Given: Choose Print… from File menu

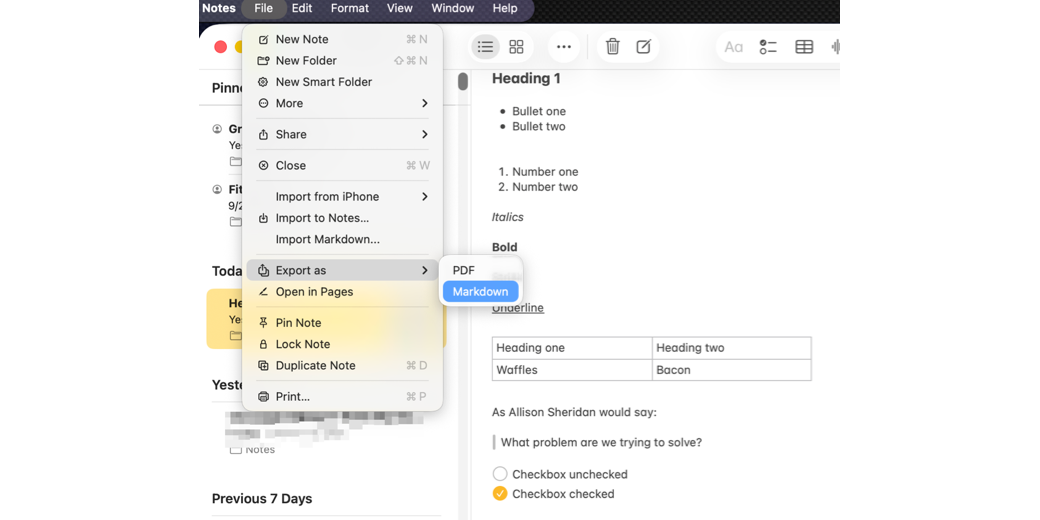Looking at the screenshot, I should [342, 396].
